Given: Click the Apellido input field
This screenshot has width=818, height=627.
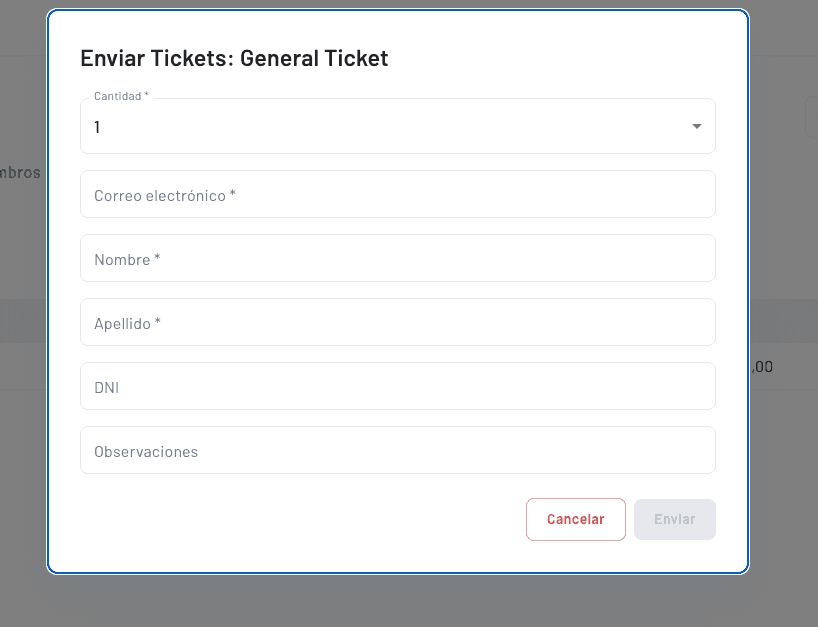Looking at the screenshot, I should pyautogui.click(x=398, y=322).
